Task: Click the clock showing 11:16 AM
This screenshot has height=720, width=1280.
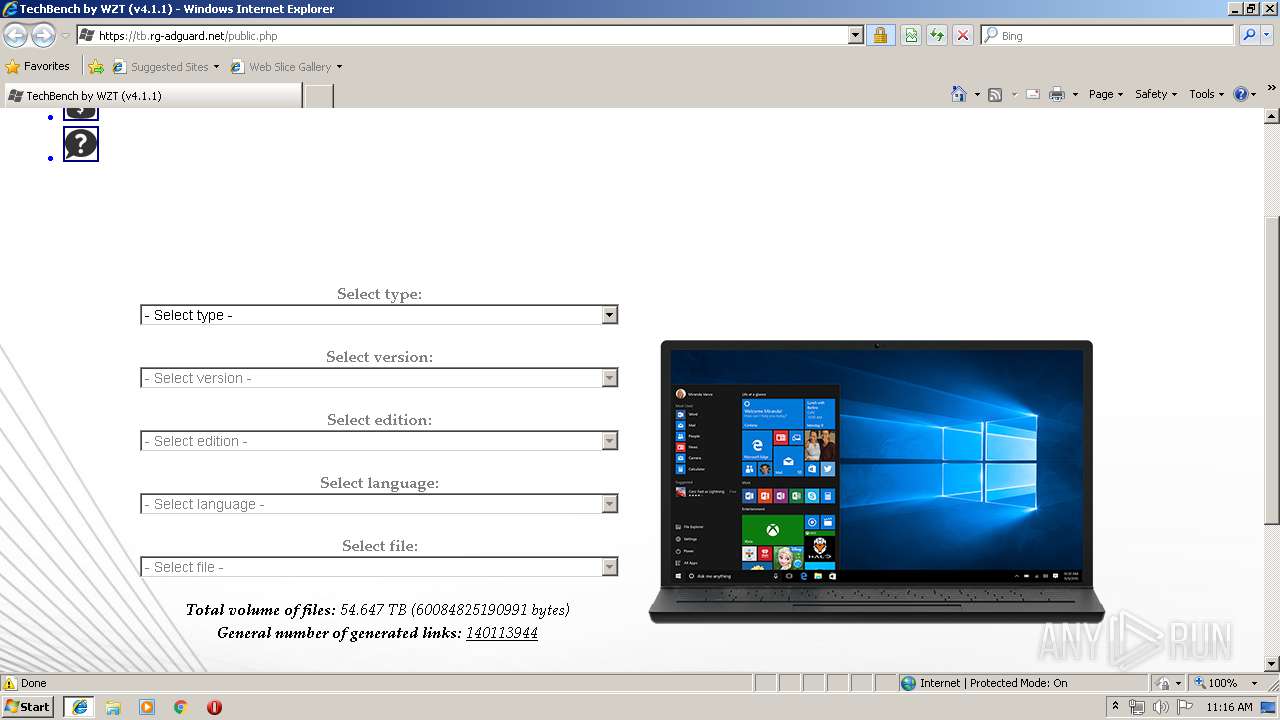Action: pyautogui.click(x=1229, y=707)
